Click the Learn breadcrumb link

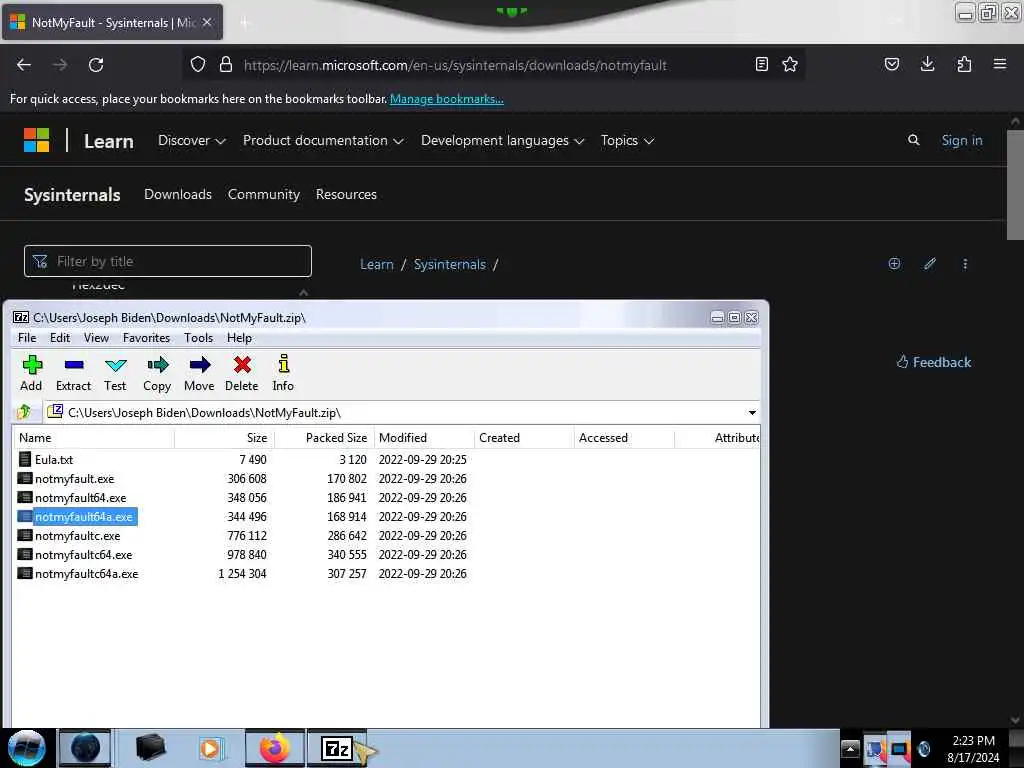(x=377, y=264)
